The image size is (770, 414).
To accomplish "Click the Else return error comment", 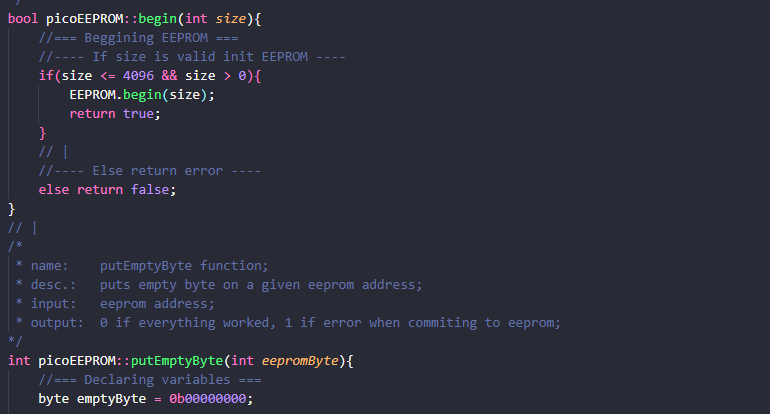I will (x=150, y=171).
